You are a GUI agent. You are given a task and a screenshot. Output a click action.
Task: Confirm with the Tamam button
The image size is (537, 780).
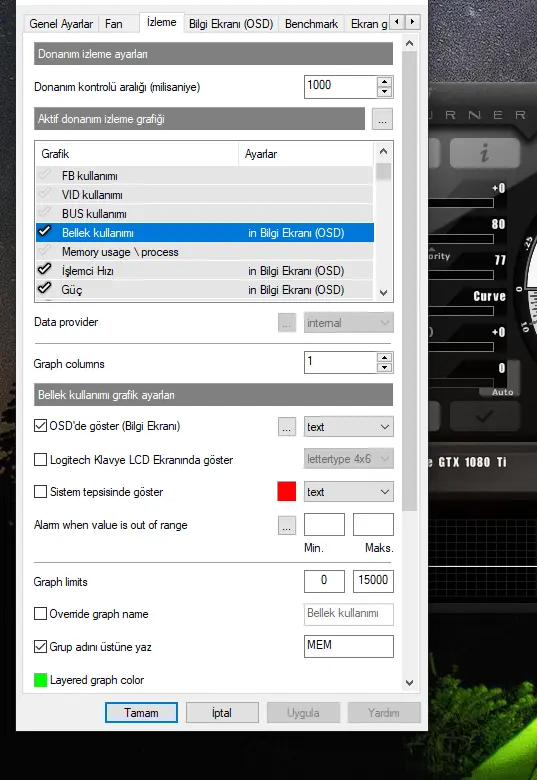[x=141, y=712]
